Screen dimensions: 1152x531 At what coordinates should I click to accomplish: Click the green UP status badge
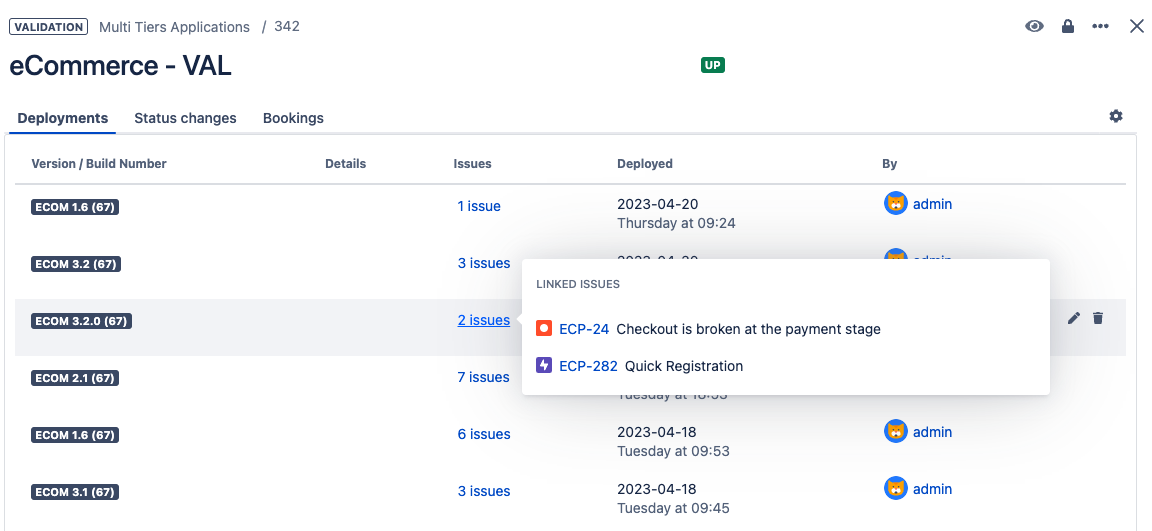(712, 66)
